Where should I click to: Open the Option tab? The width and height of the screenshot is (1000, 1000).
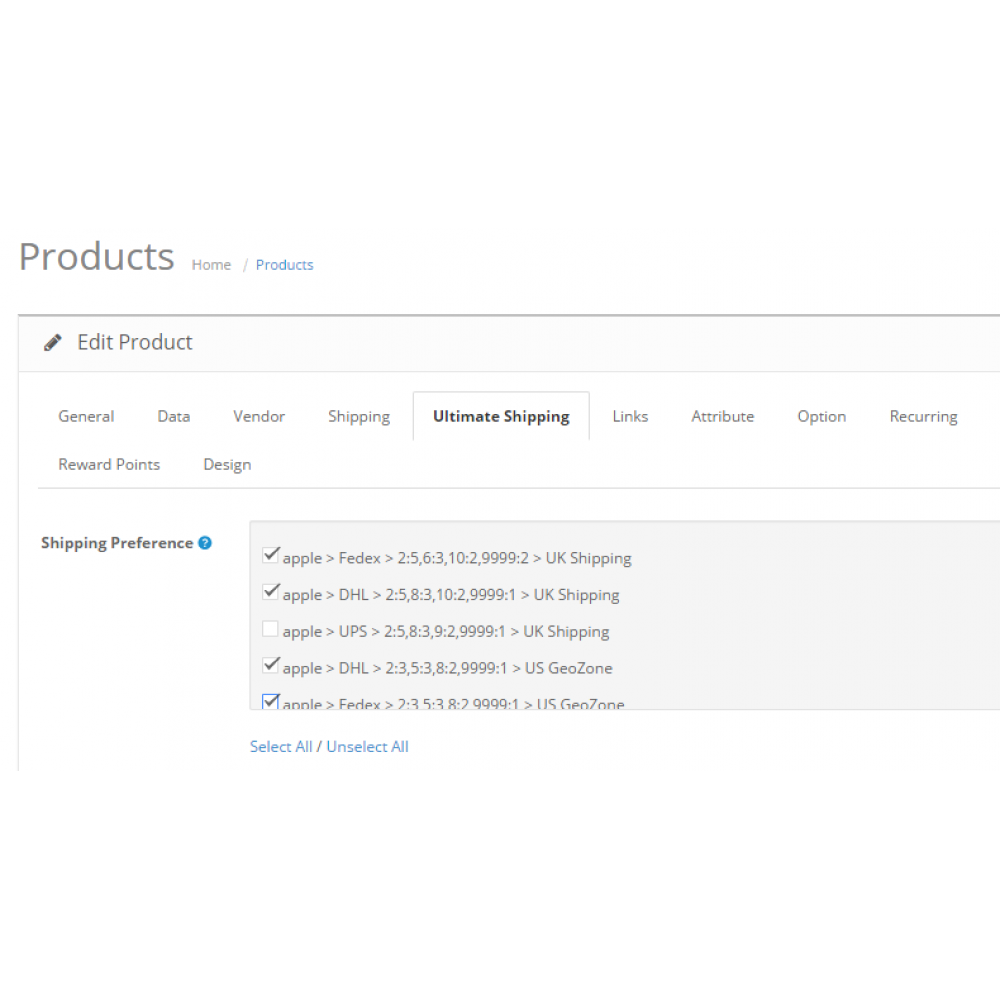821,416
